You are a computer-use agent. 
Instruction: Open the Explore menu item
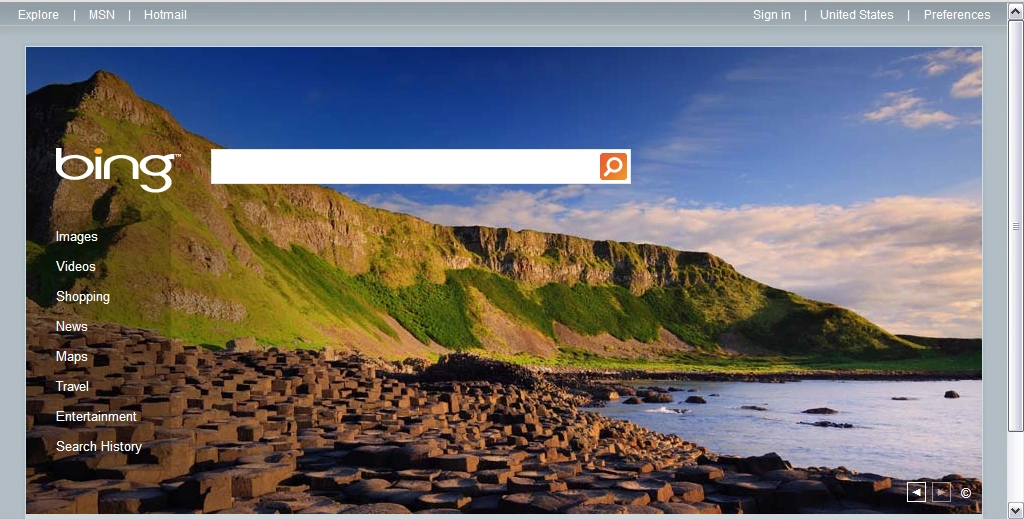point(38,15)
